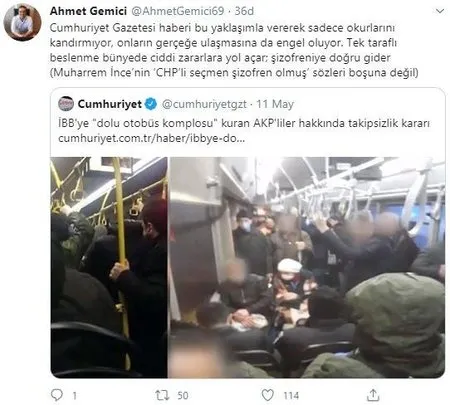Click the Cumhuriyet small round avatar
Image resolution: width=450 pixels, height=405 pixels.
click(x=66, y=104)
